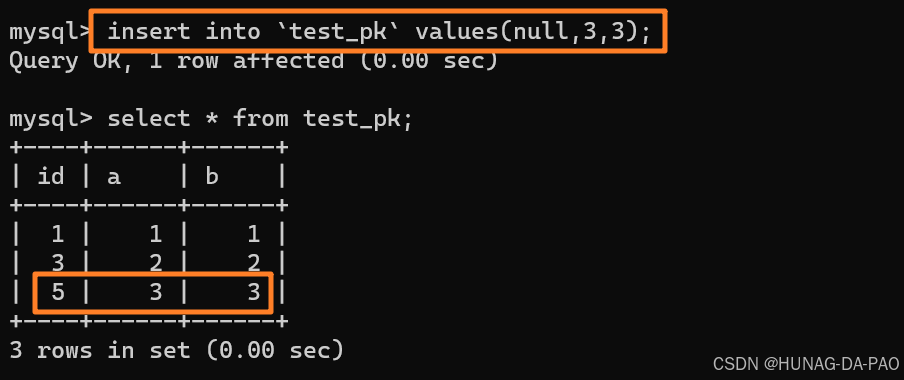
Task: Click the id column header
Action: click(51, 176)
